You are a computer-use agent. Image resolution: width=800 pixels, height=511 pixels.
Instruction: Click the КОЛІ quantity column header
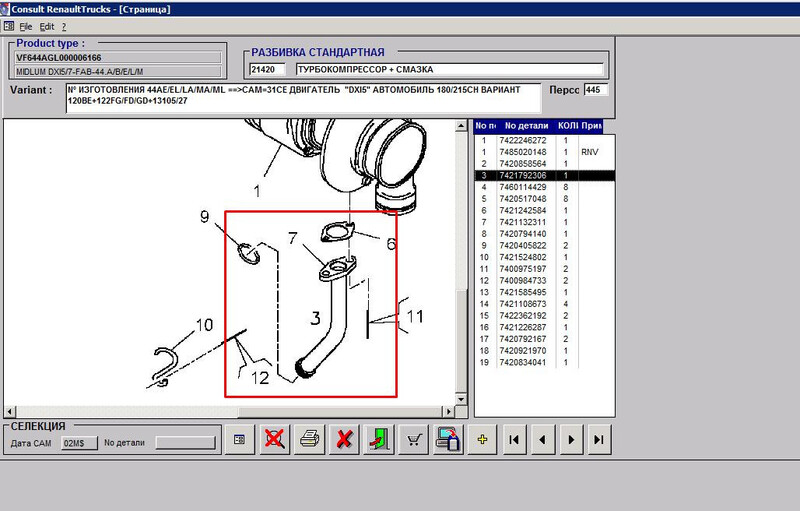click(567, 125)
